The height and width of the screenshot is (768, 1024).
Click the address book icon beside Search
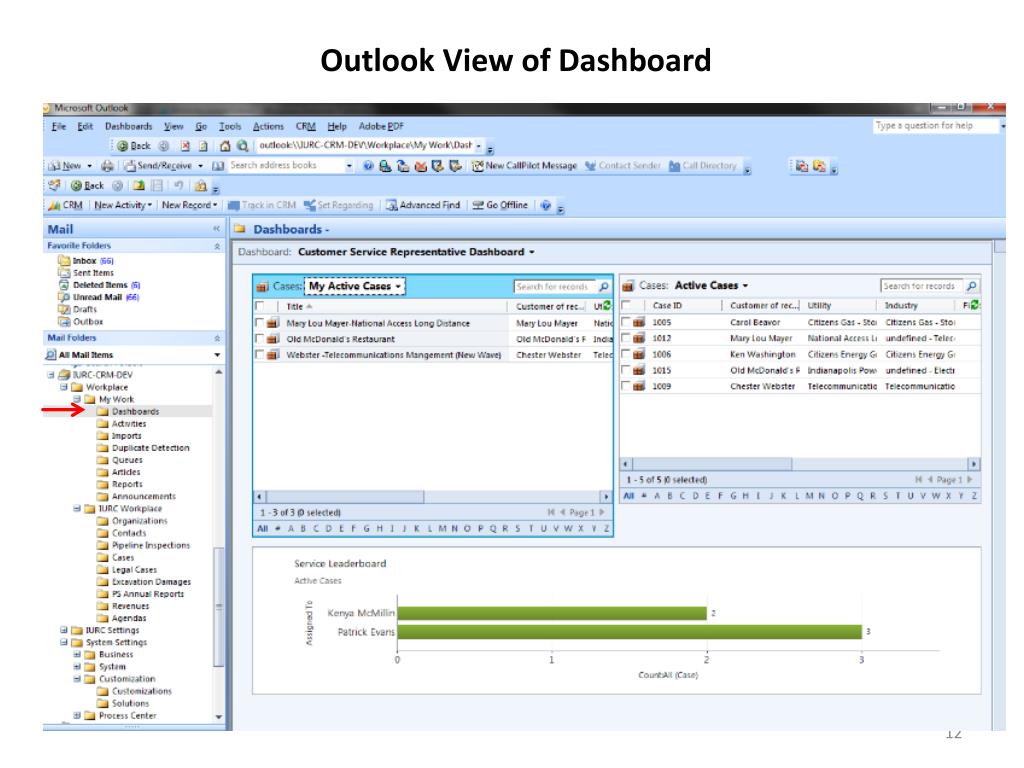[218, 166]
